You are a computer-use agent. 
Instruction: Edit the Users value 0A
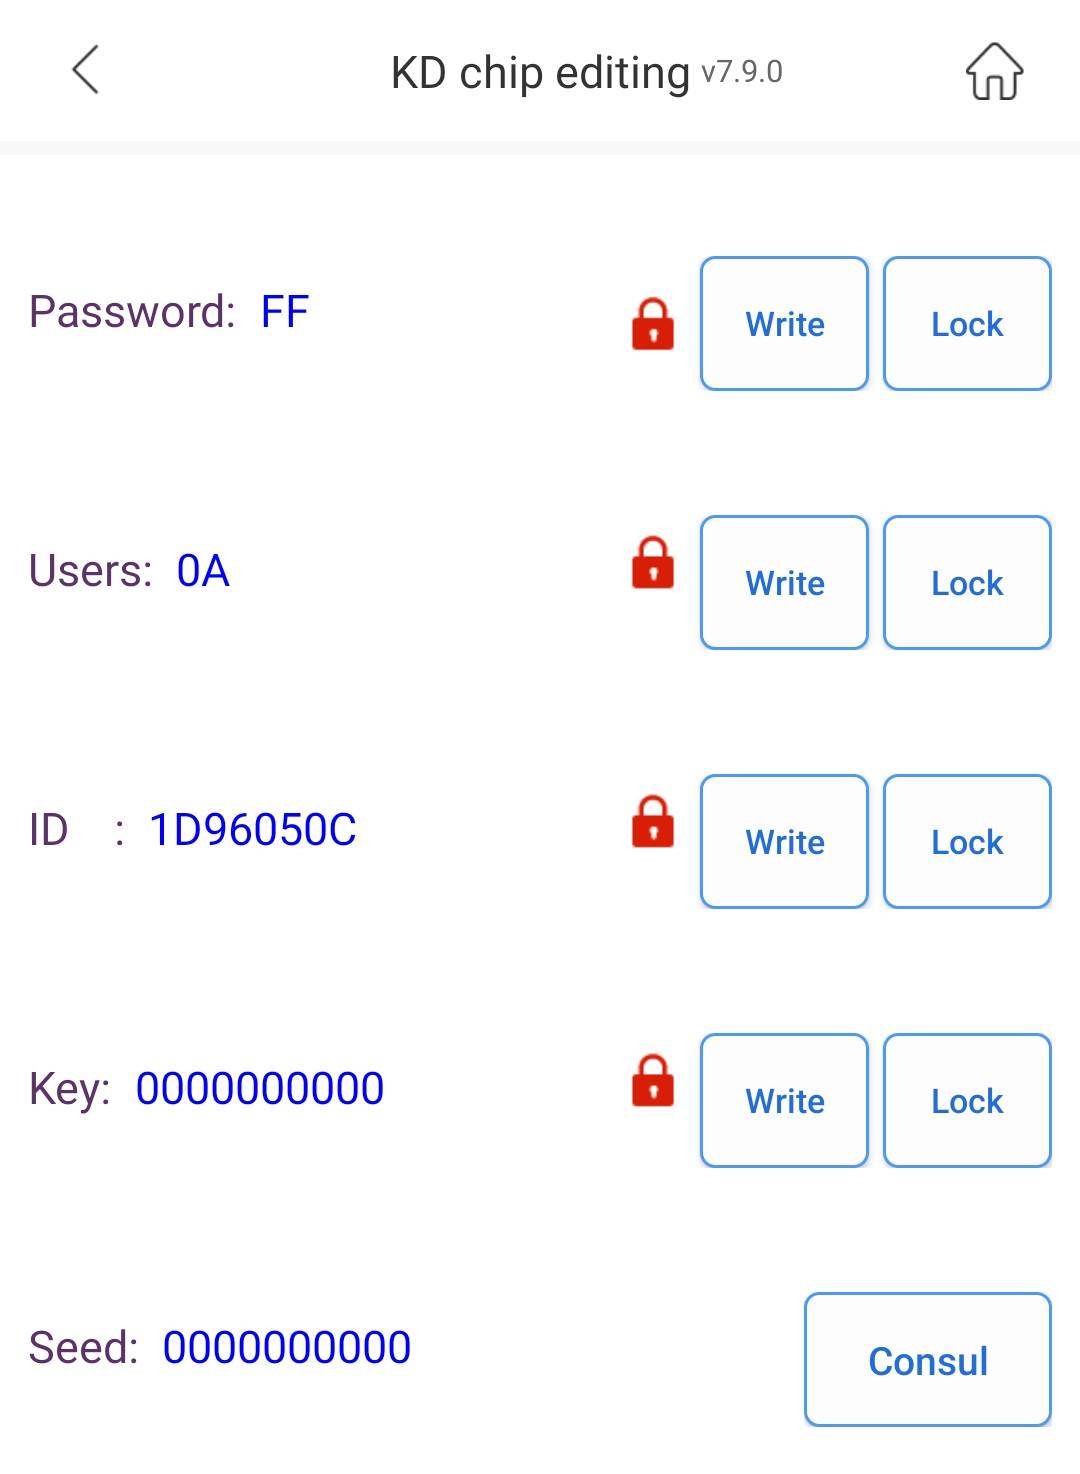[x=203, y=571]
